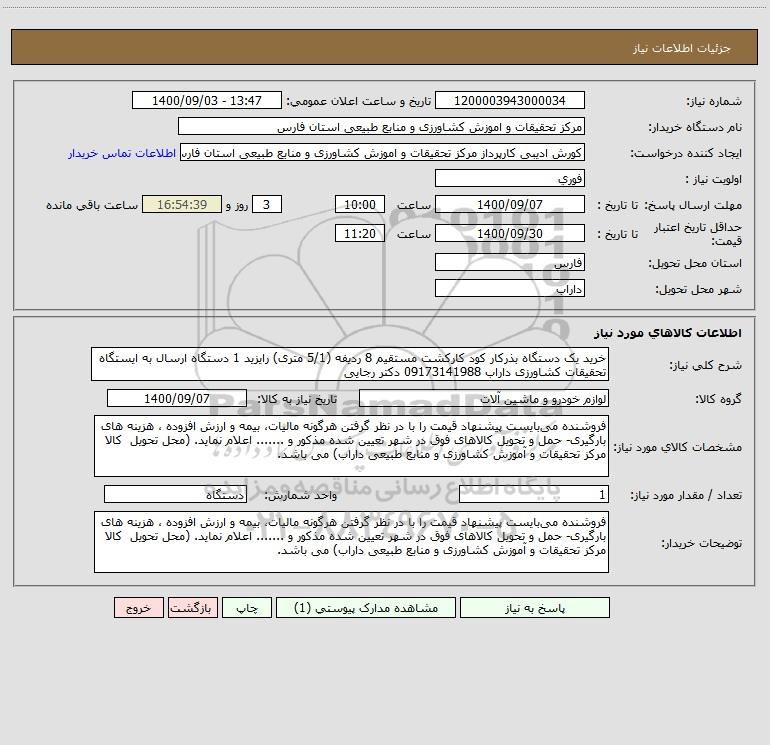Click the مشخصات کالای مورد نیاز text box
This screenshot has width=770, height=745.
351,446
